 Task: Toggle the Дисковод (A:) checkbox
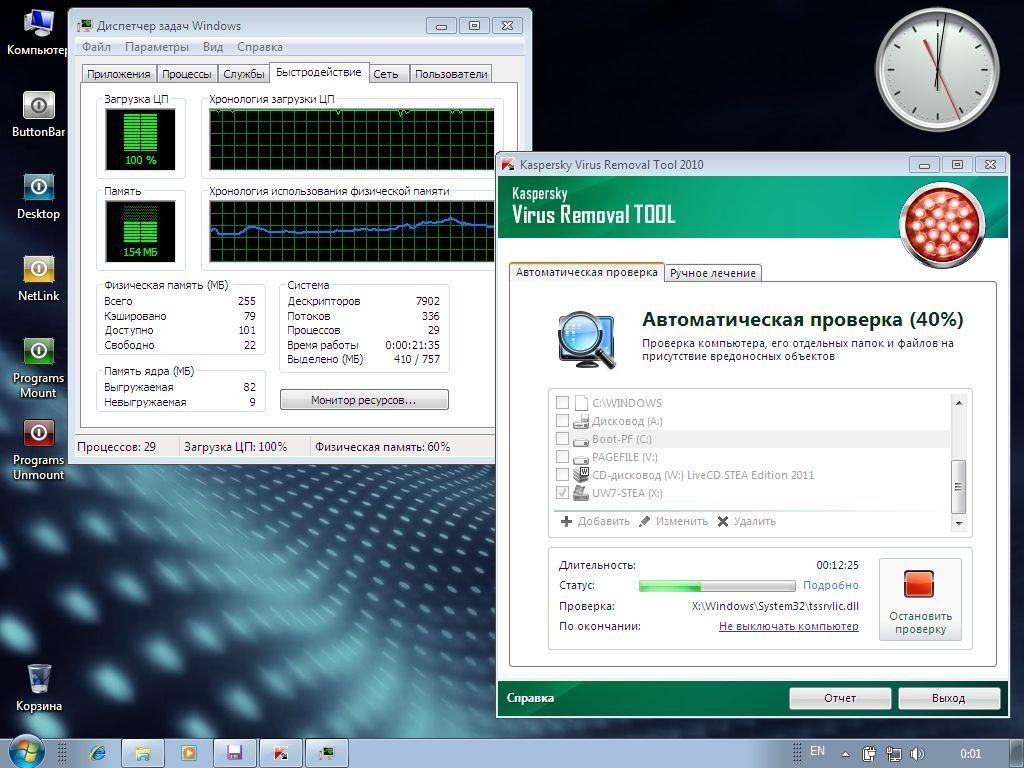click(562, 420)
